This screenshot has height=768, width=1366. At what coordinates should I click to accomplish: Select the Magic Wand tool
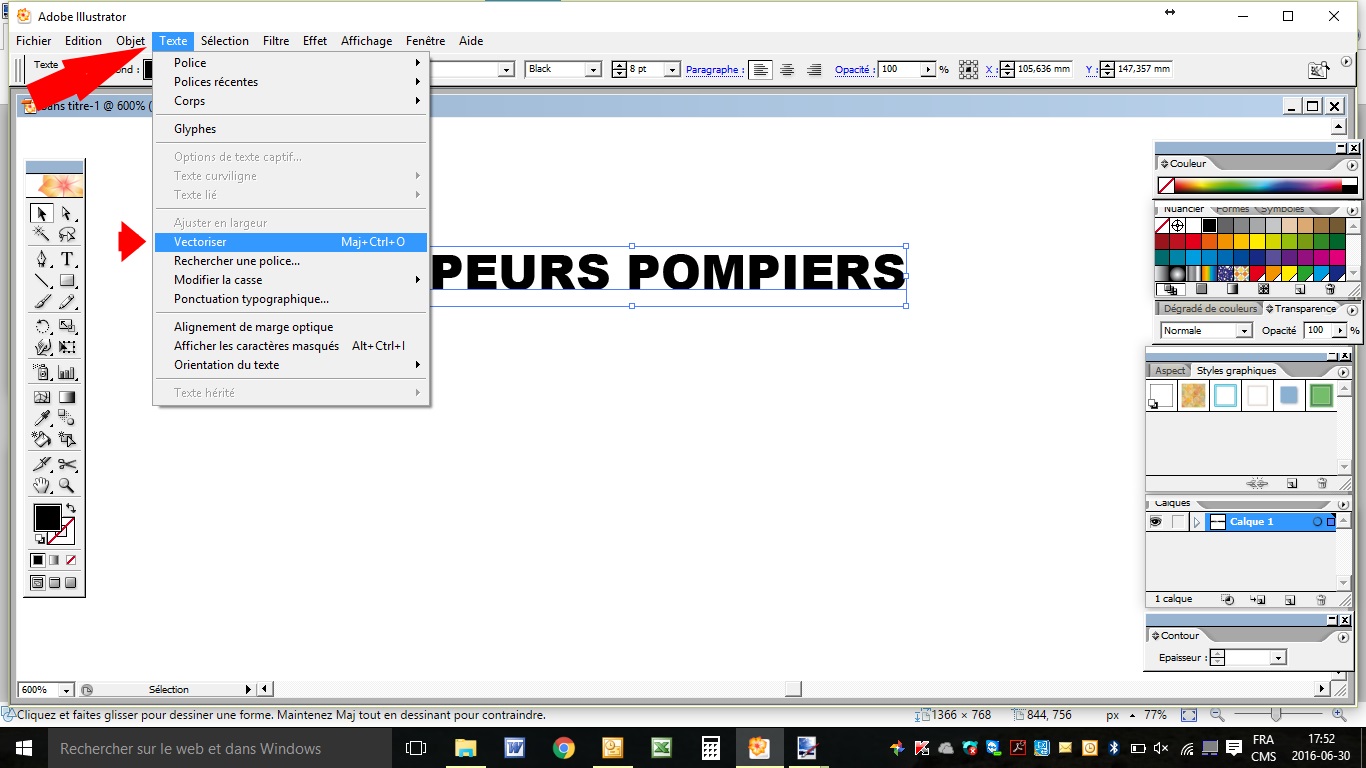tap(42, 234)
